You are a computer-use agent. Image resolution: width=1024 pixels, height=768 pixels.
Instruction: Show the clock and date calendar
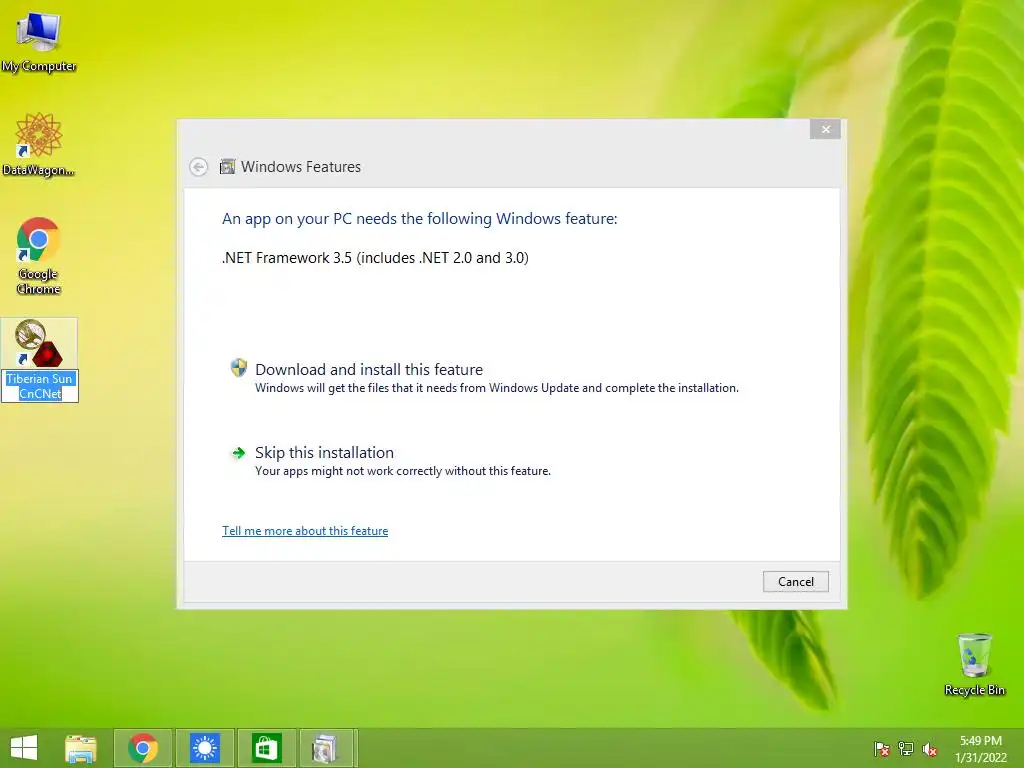coord(981,749)
